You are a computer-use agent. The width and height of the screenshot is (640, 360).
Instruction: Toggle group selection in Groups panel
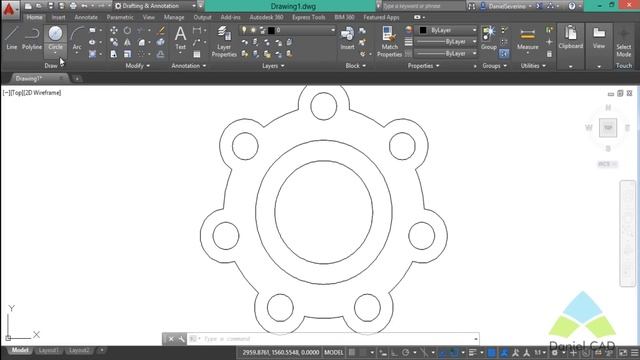pyautogui.click(x=504, y=53)
